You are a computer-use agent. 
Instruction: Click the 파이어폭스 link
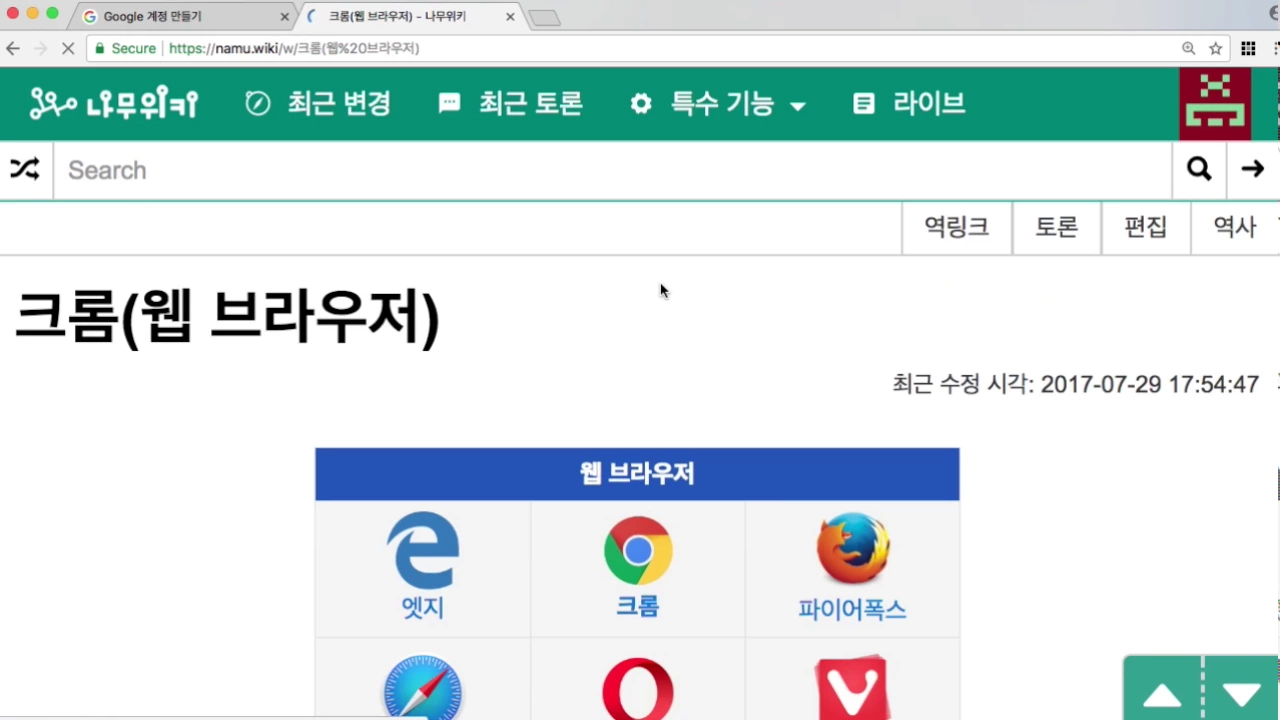pyautogui.click(x=852, y=609)
